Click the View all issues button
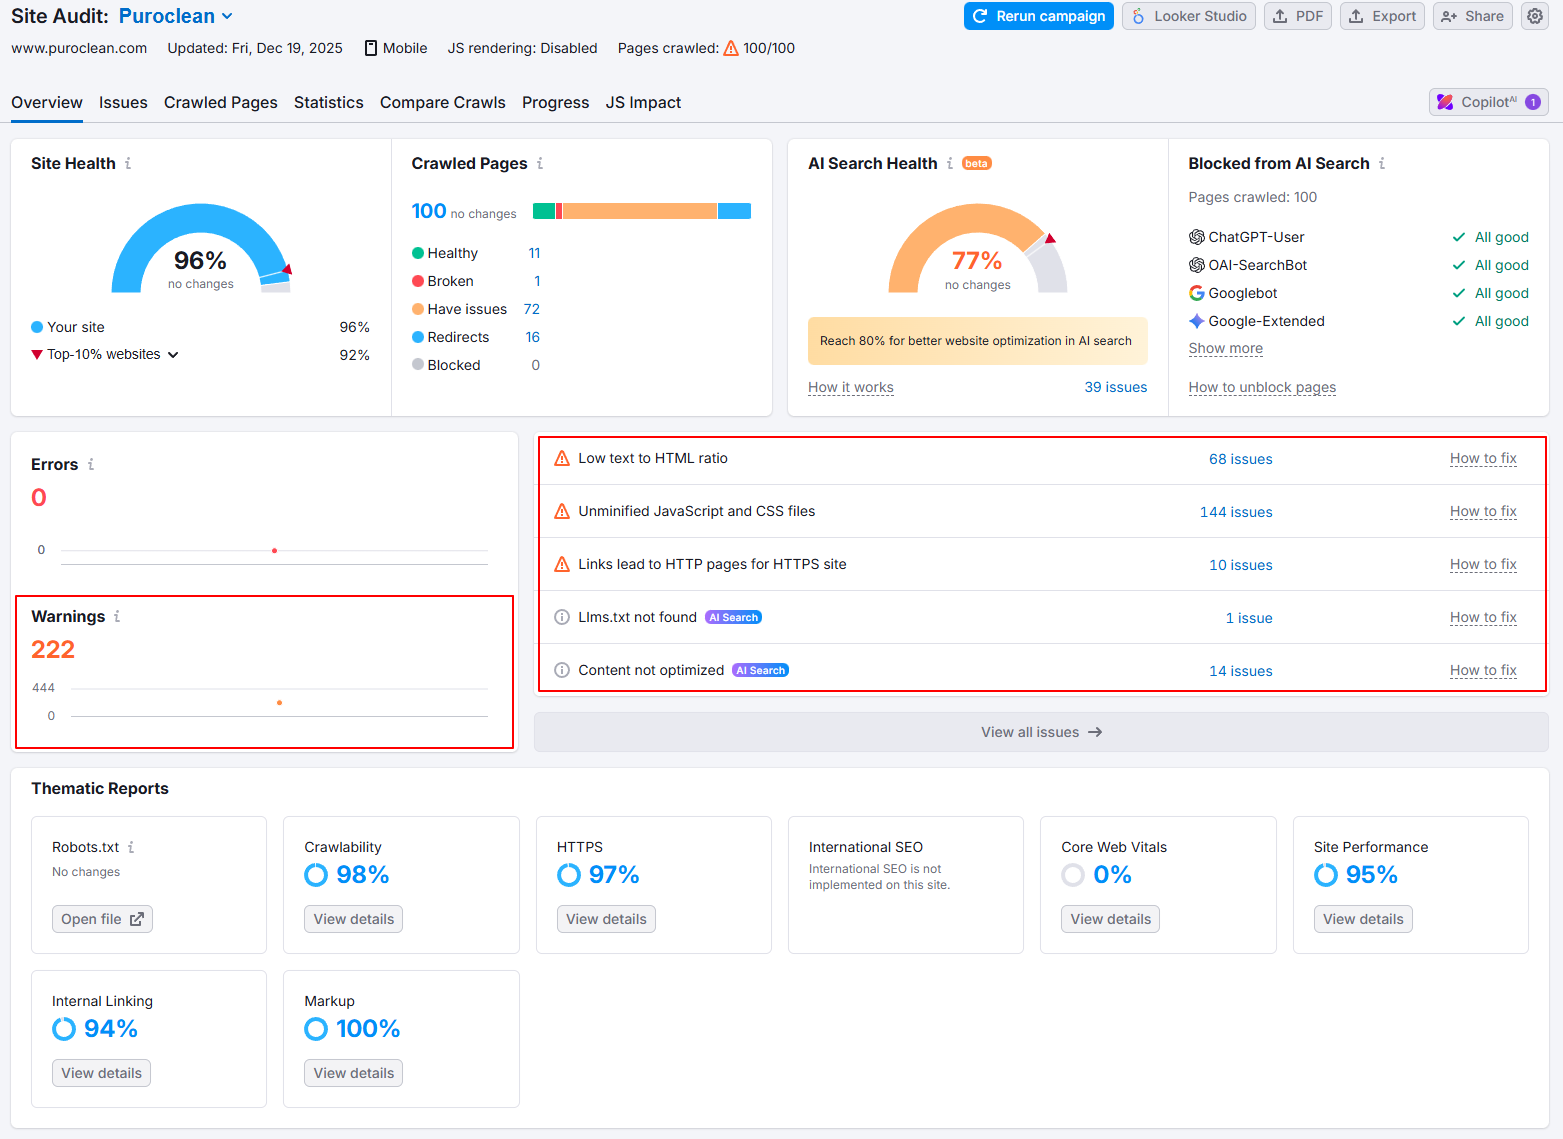This screenshot has width=1563, height=1139. 1041,732
